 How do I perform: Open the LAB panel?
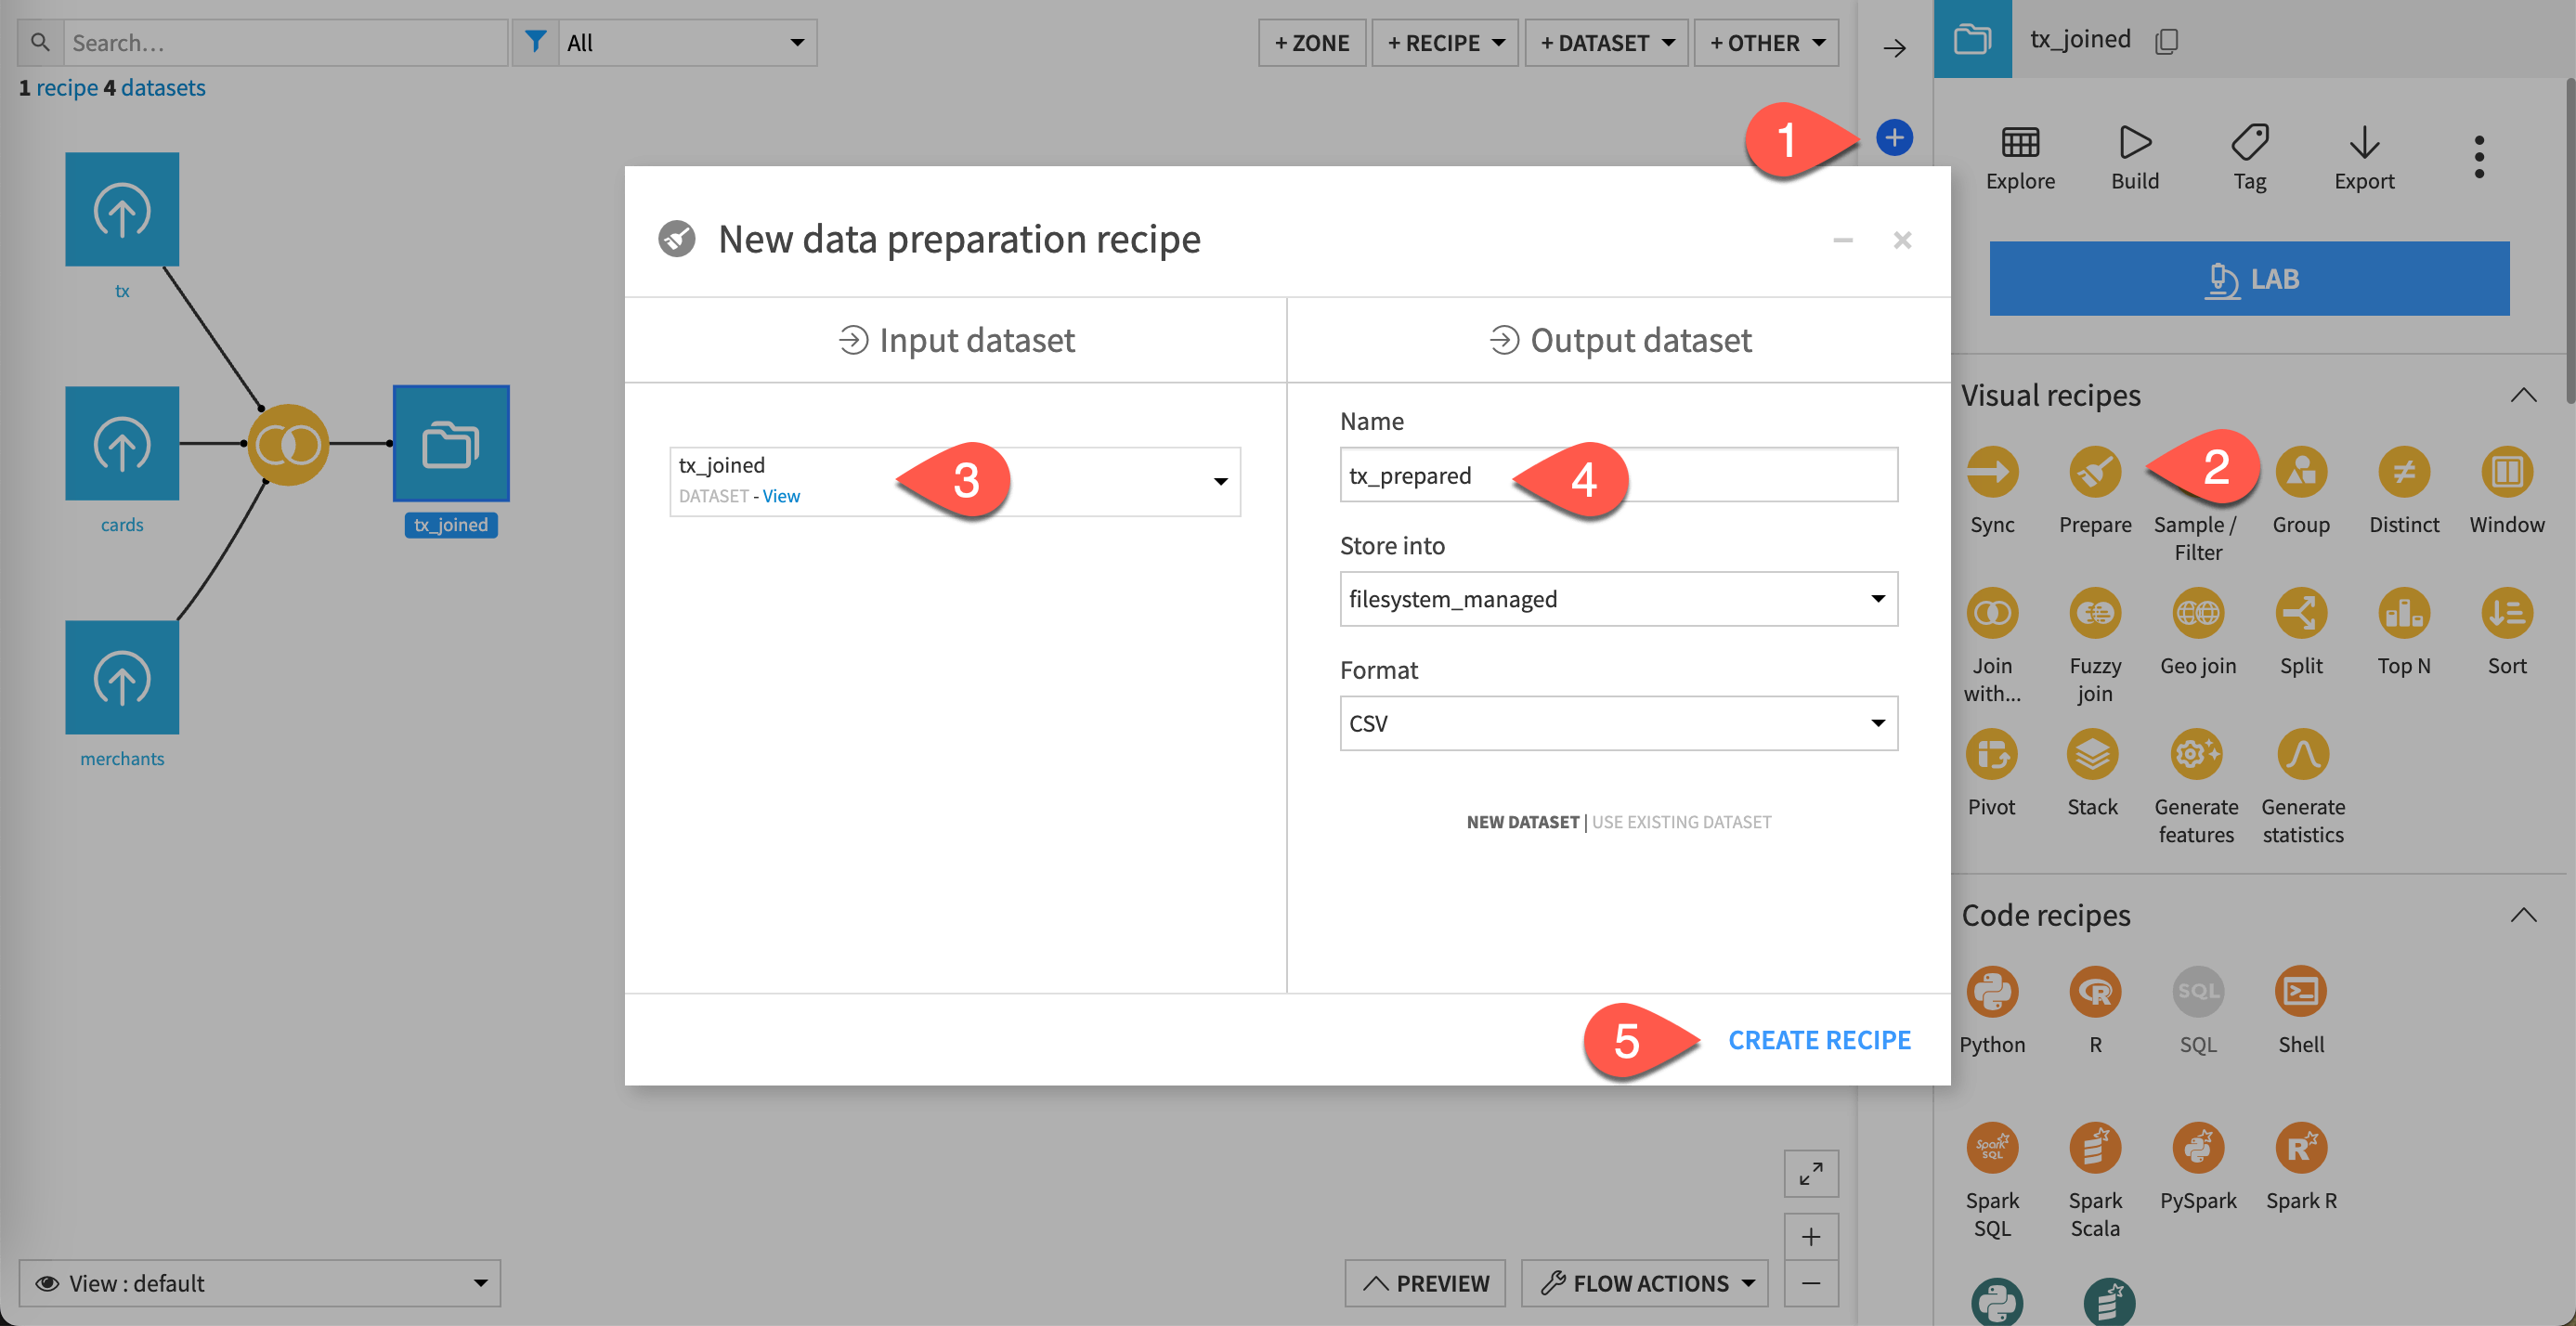pos(2249,278)
